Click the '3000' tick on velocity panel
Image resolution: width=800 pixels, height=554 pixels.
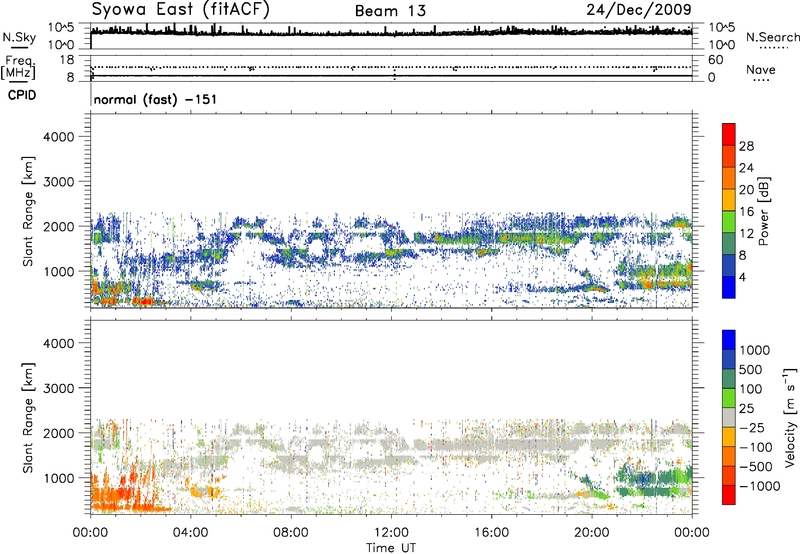click(58, 388)
